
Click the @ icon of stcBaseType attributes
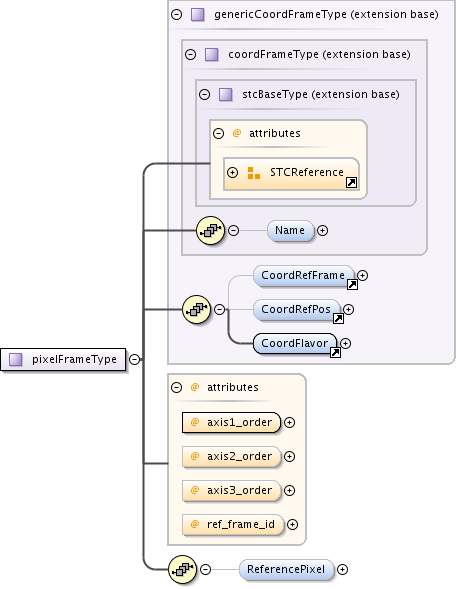click(237, 133)
